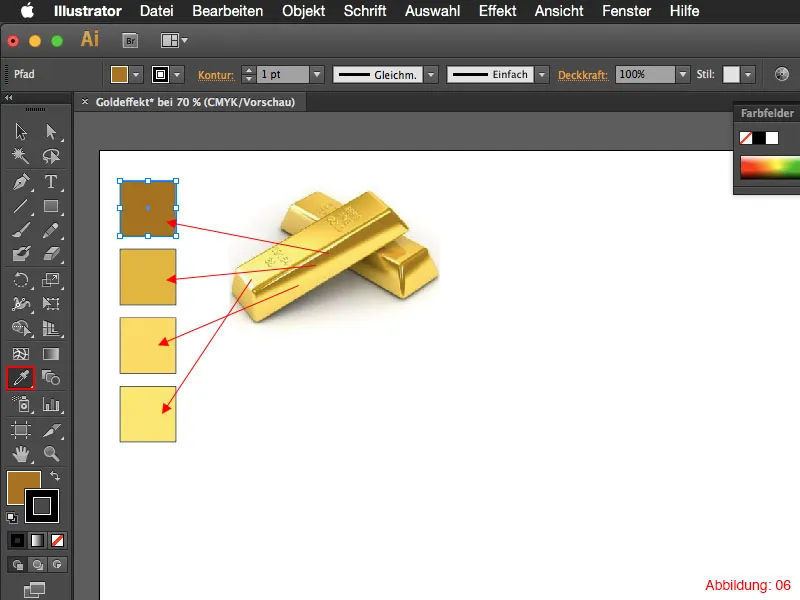
Task: Adjust stroke weight stepper arrows
Action: [x=248, y=74]
